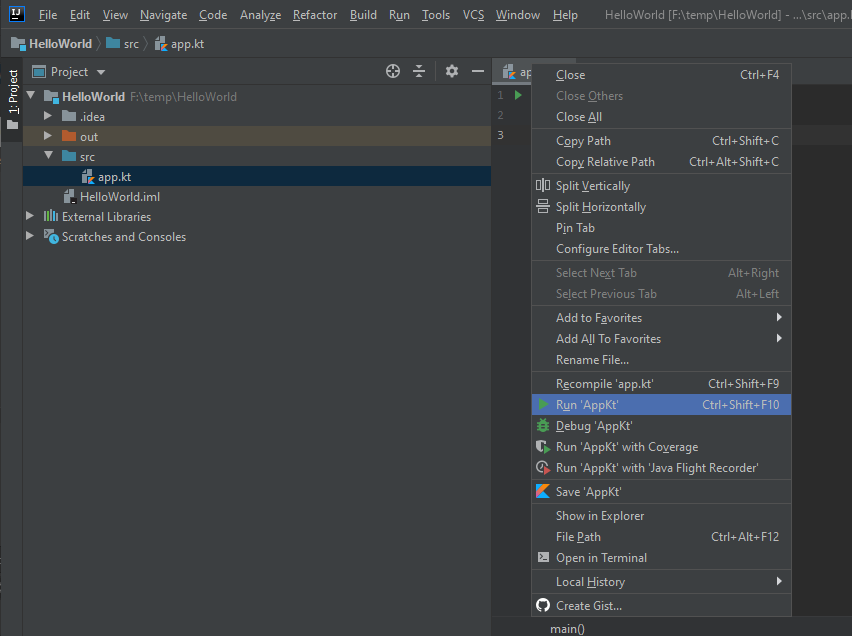Open the Refactor menu
Image resolution: width=852 pixels, height=636 pixels.
tap(315, 15)
